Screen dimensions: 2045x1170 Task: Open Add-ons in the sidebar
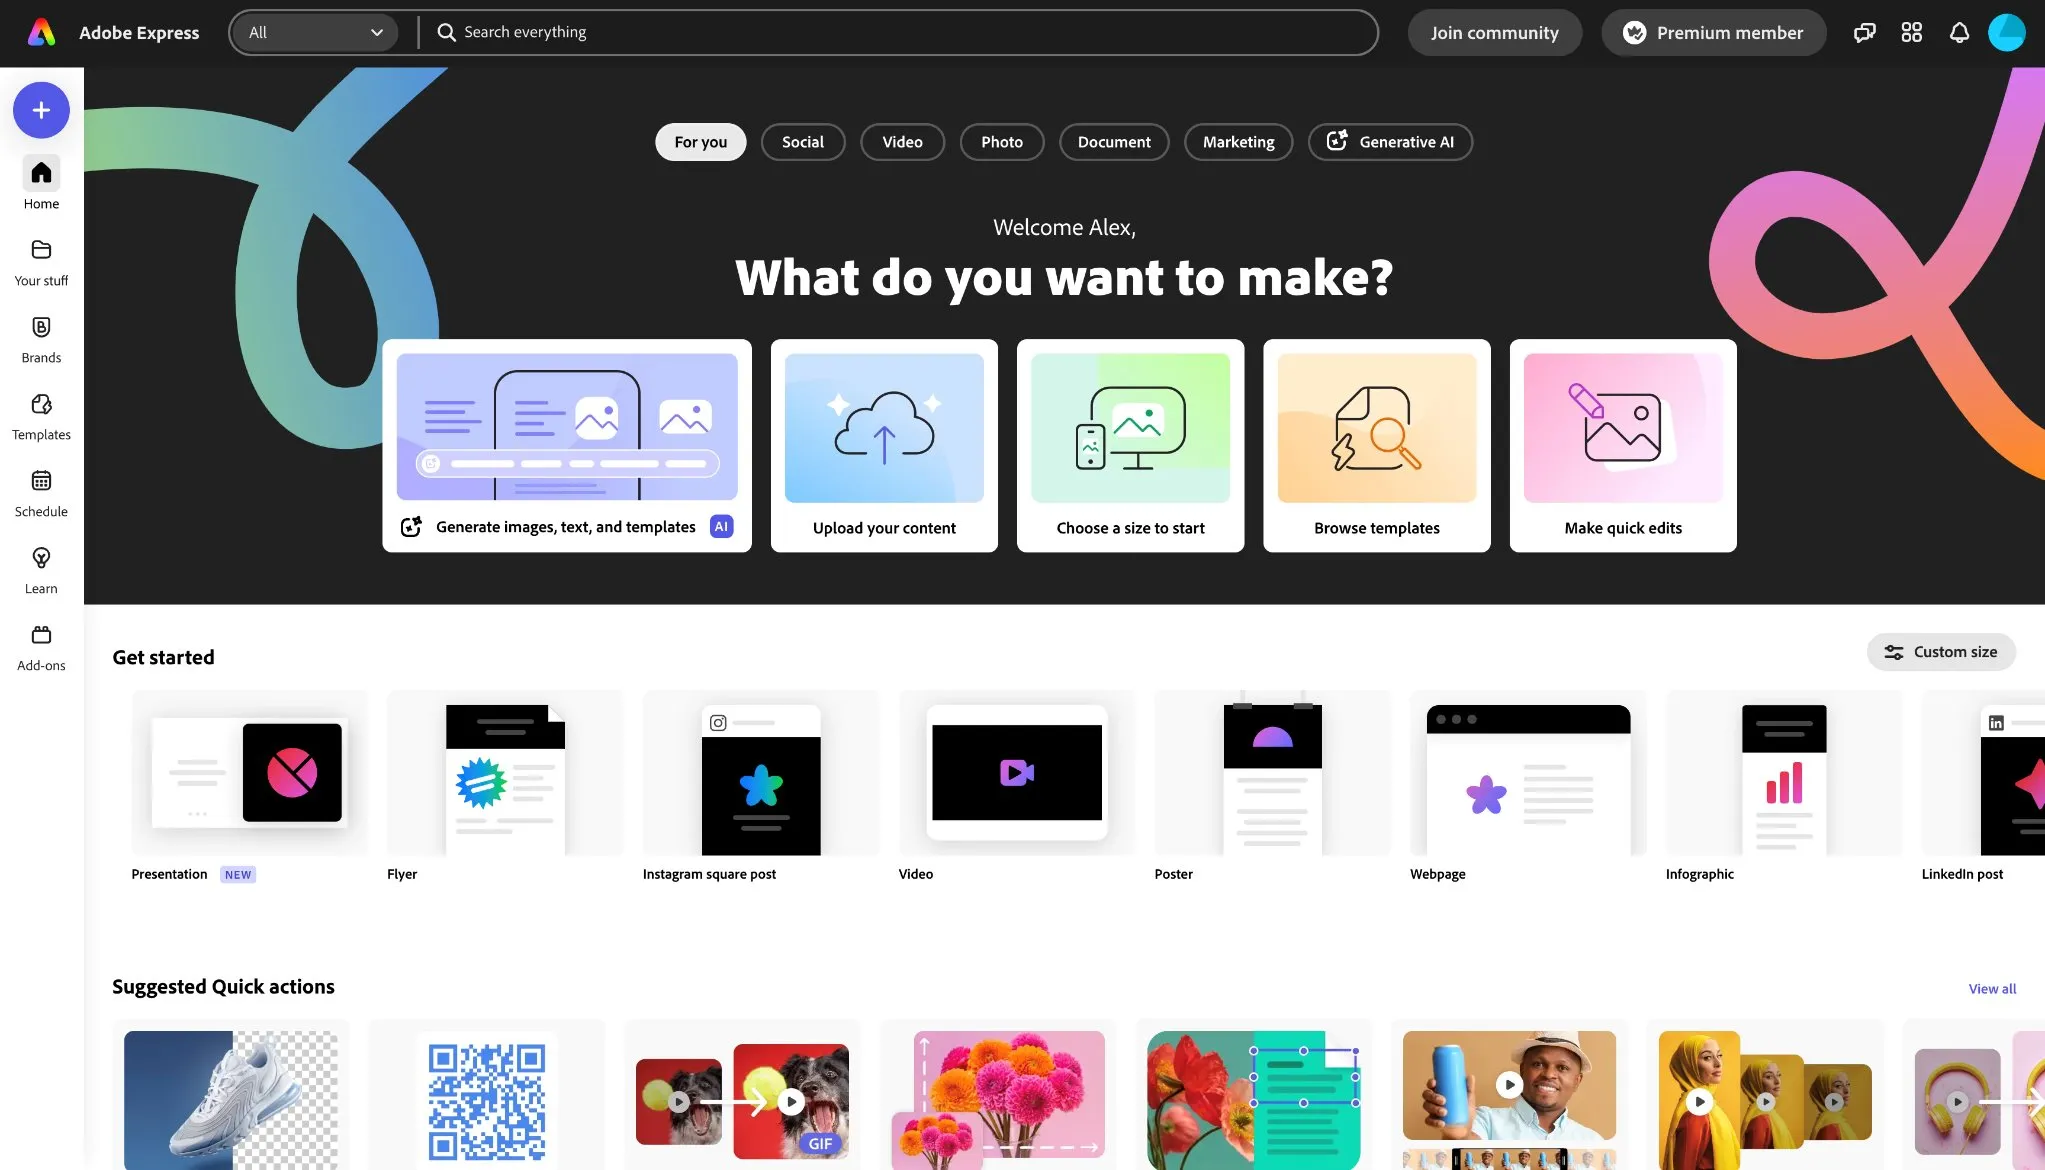(x=41, y=648)
